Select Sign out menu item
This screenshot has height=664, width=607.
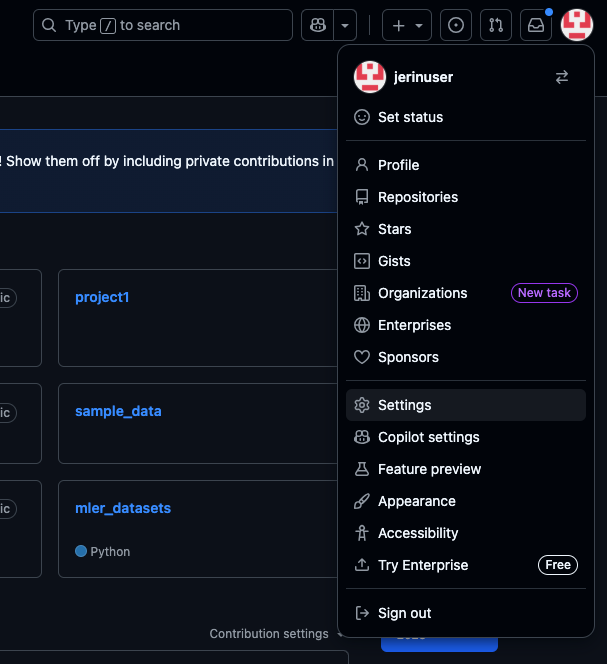(x=404, y=613)
